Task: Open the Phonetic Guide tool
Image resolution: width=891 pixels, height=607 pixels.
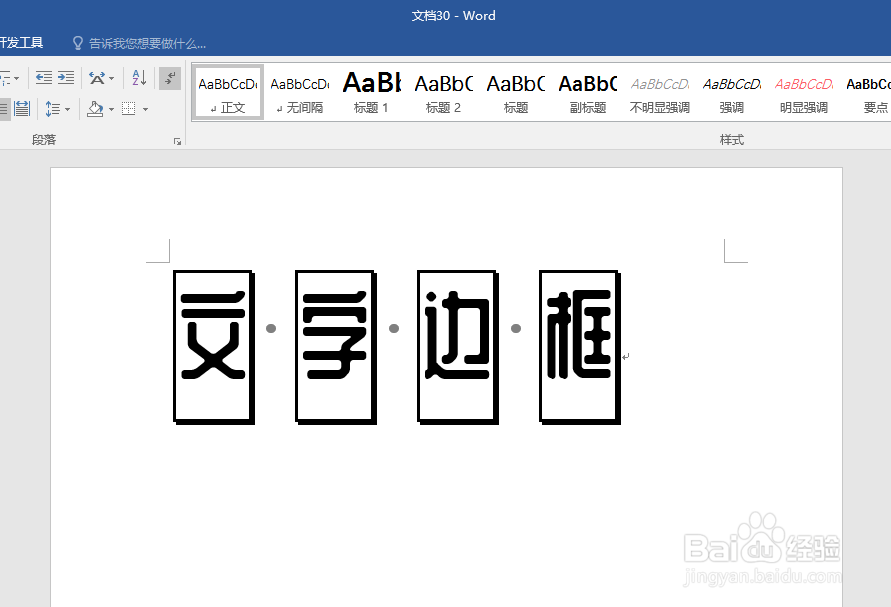Action: click(x=97, y=78)
